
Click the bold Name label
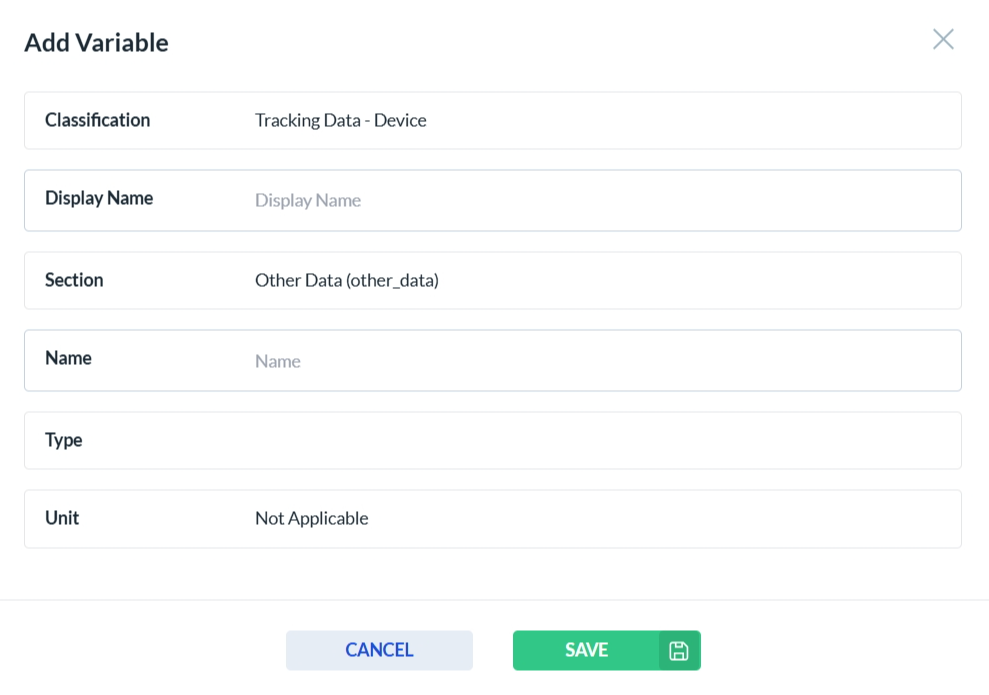coord(68,358)
